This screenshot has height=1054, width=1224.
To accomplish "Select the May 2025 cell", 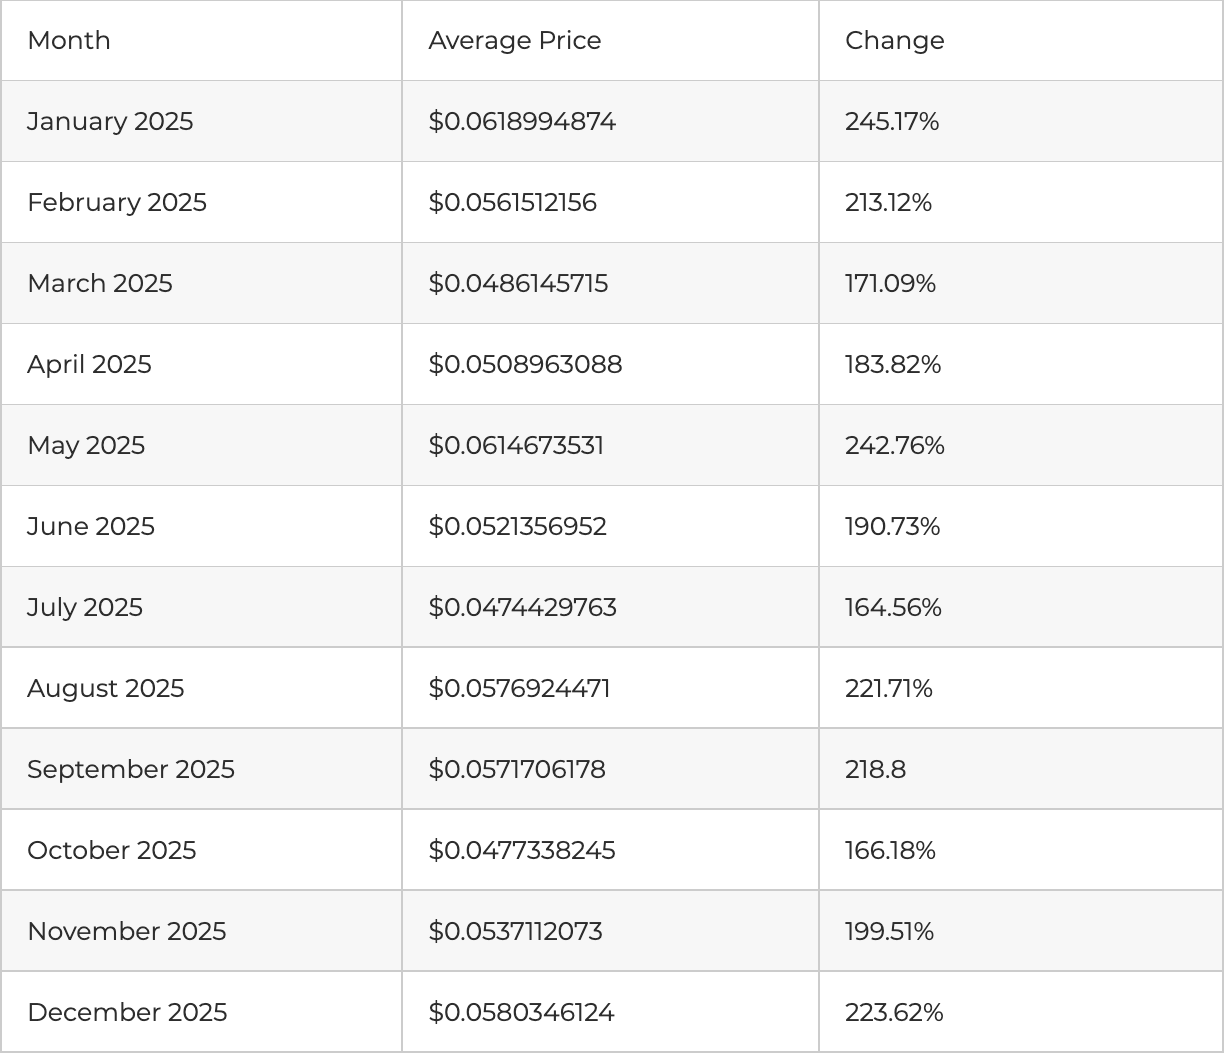I will [x=86, y=446].
